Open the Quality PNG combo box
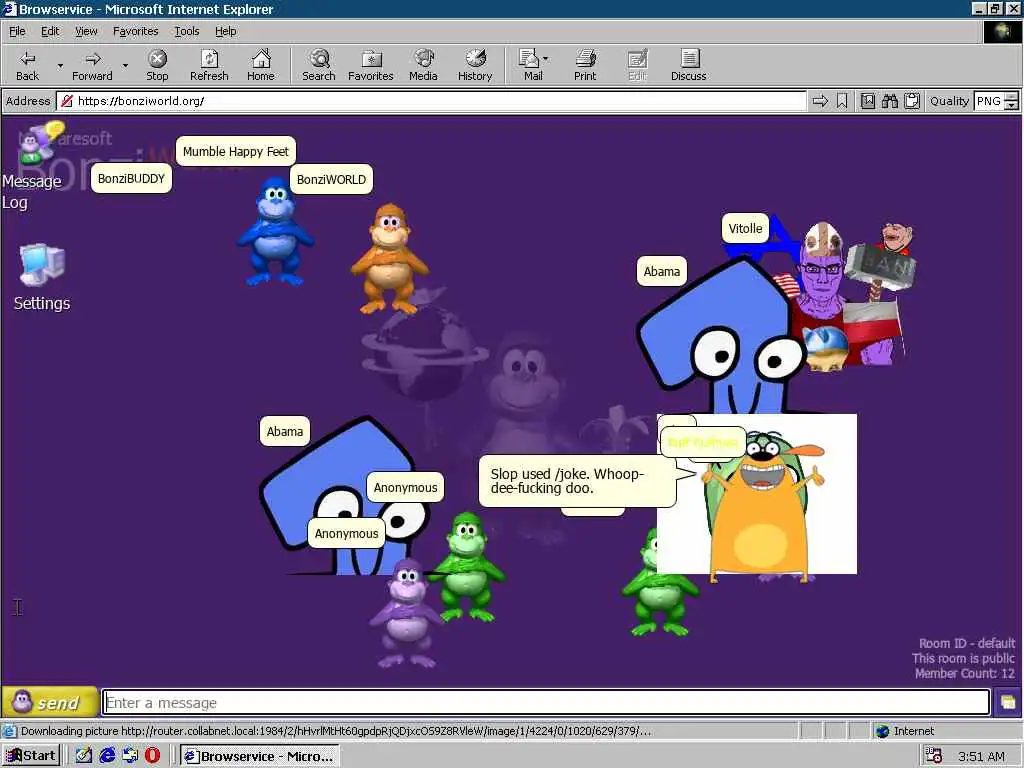 point(989,101)
